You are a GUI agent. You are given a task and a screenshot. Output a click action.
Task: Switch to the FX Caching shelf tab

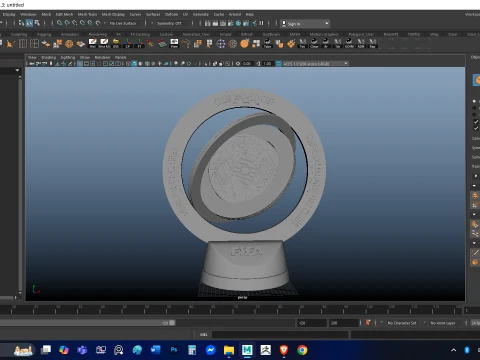(x=140, y=34)
